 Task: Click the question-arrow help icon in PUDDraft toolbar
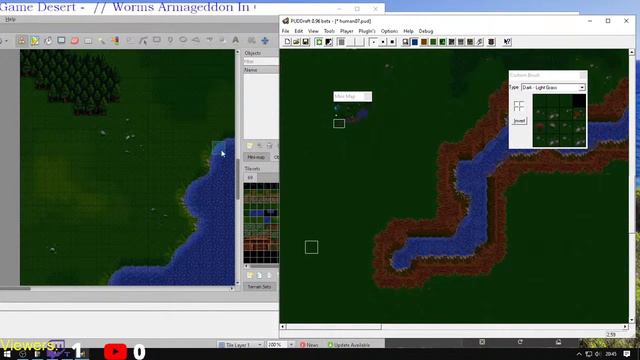507,42
